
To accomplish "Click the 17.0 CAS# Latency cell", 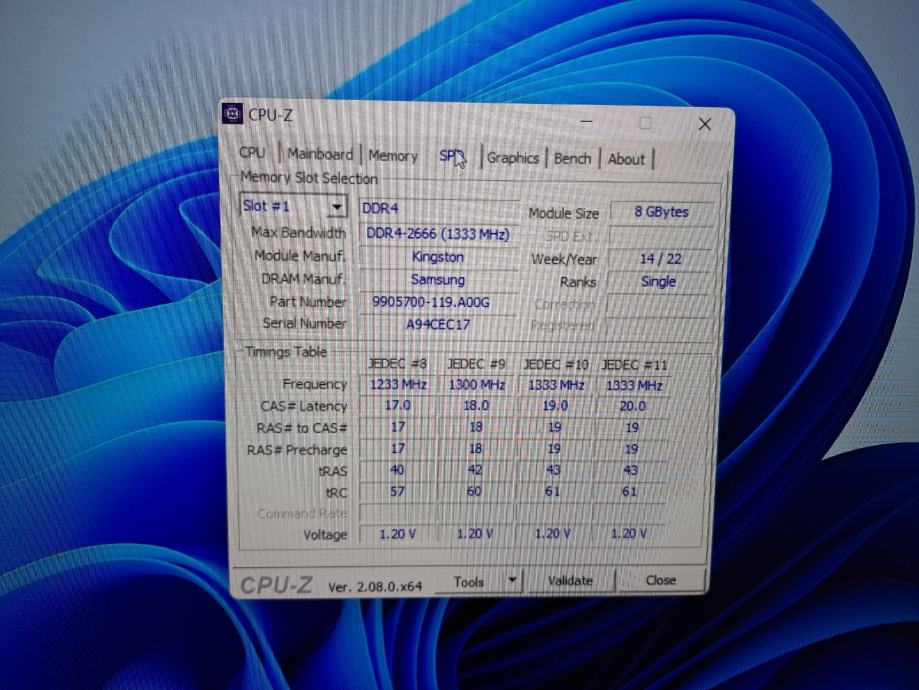I will click(x=398, y=406).
